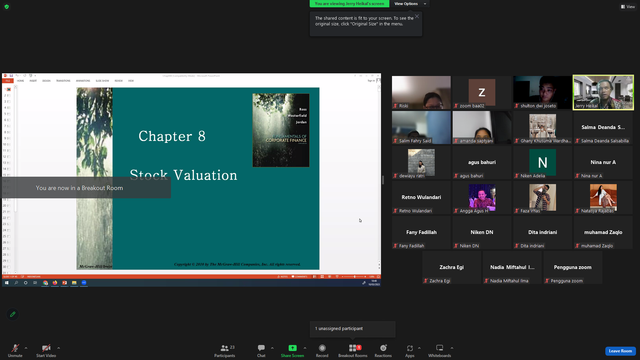Select the agus bahuri tile
The width and height of the screenshot is (640, 360).
482,162
